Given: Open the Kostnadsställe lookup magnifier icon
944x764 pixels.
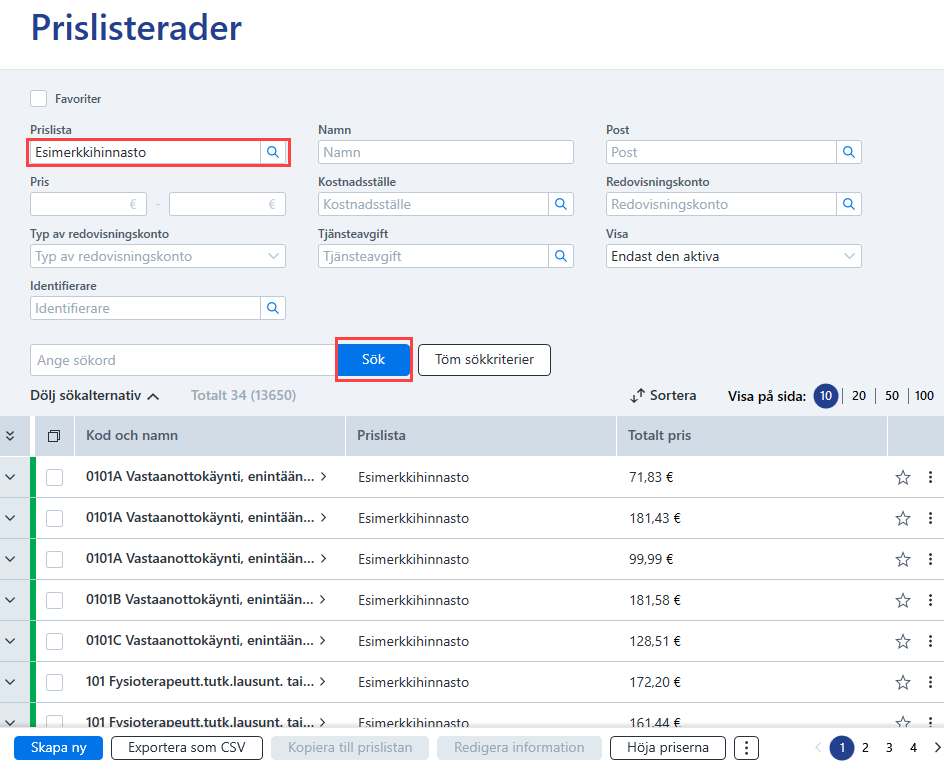Looking at the screenshot, I should click(560, 204).
